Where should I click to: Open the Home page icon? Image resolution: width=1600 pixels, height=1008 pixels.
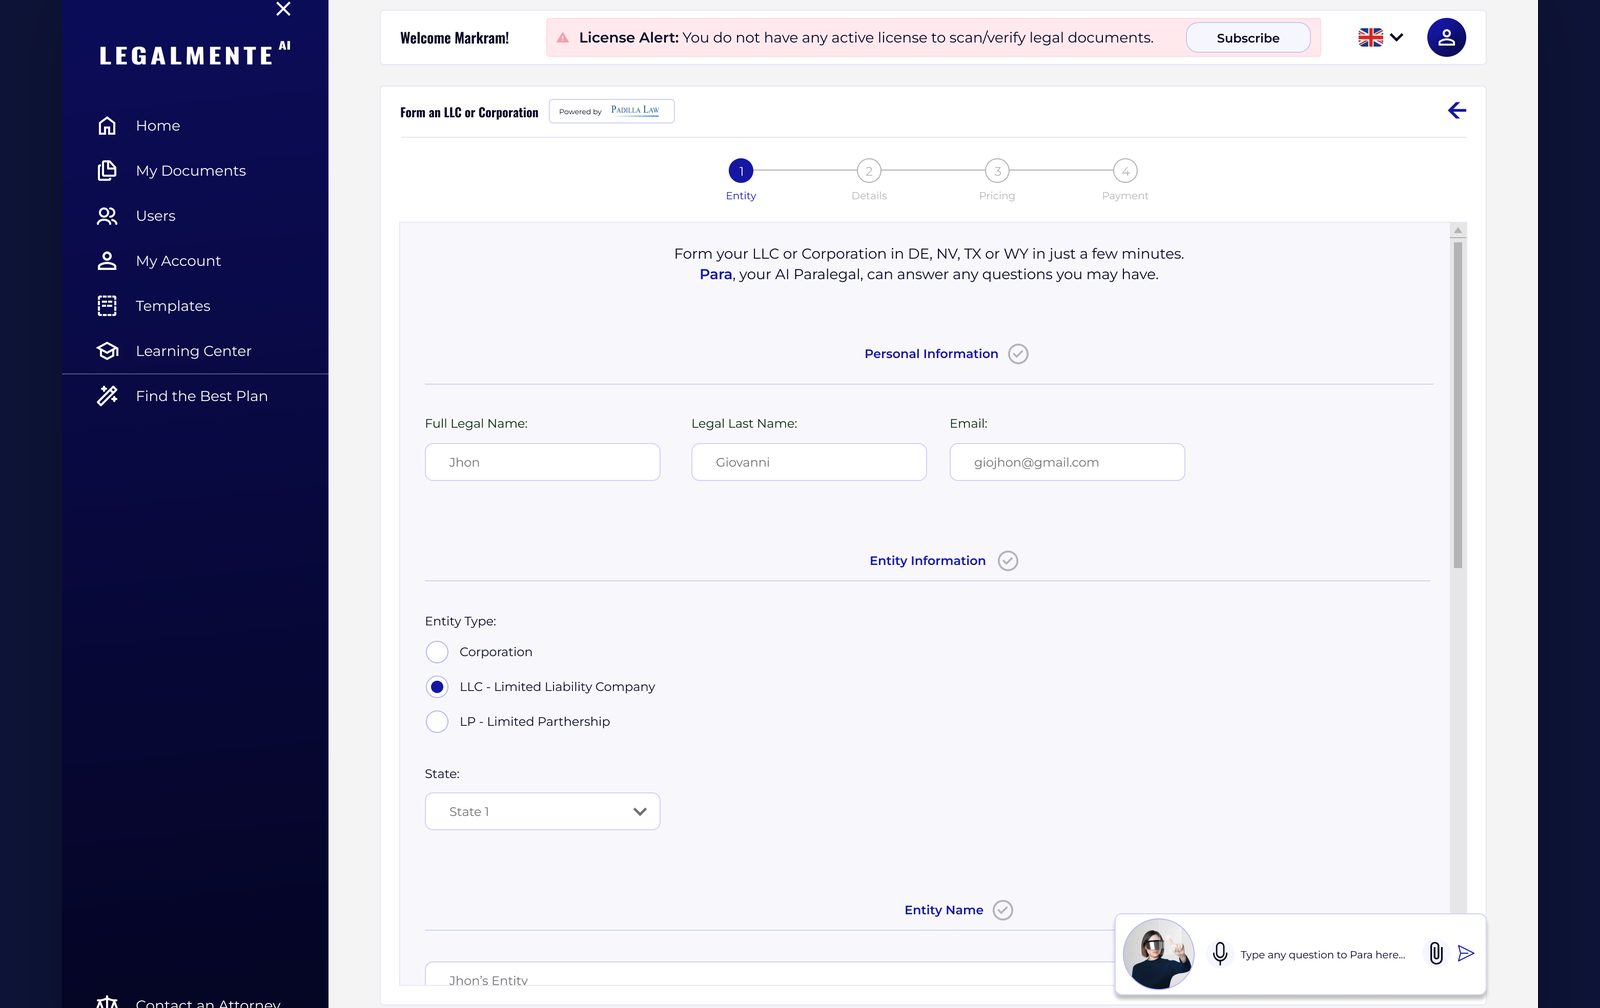(x=107, y=126)
